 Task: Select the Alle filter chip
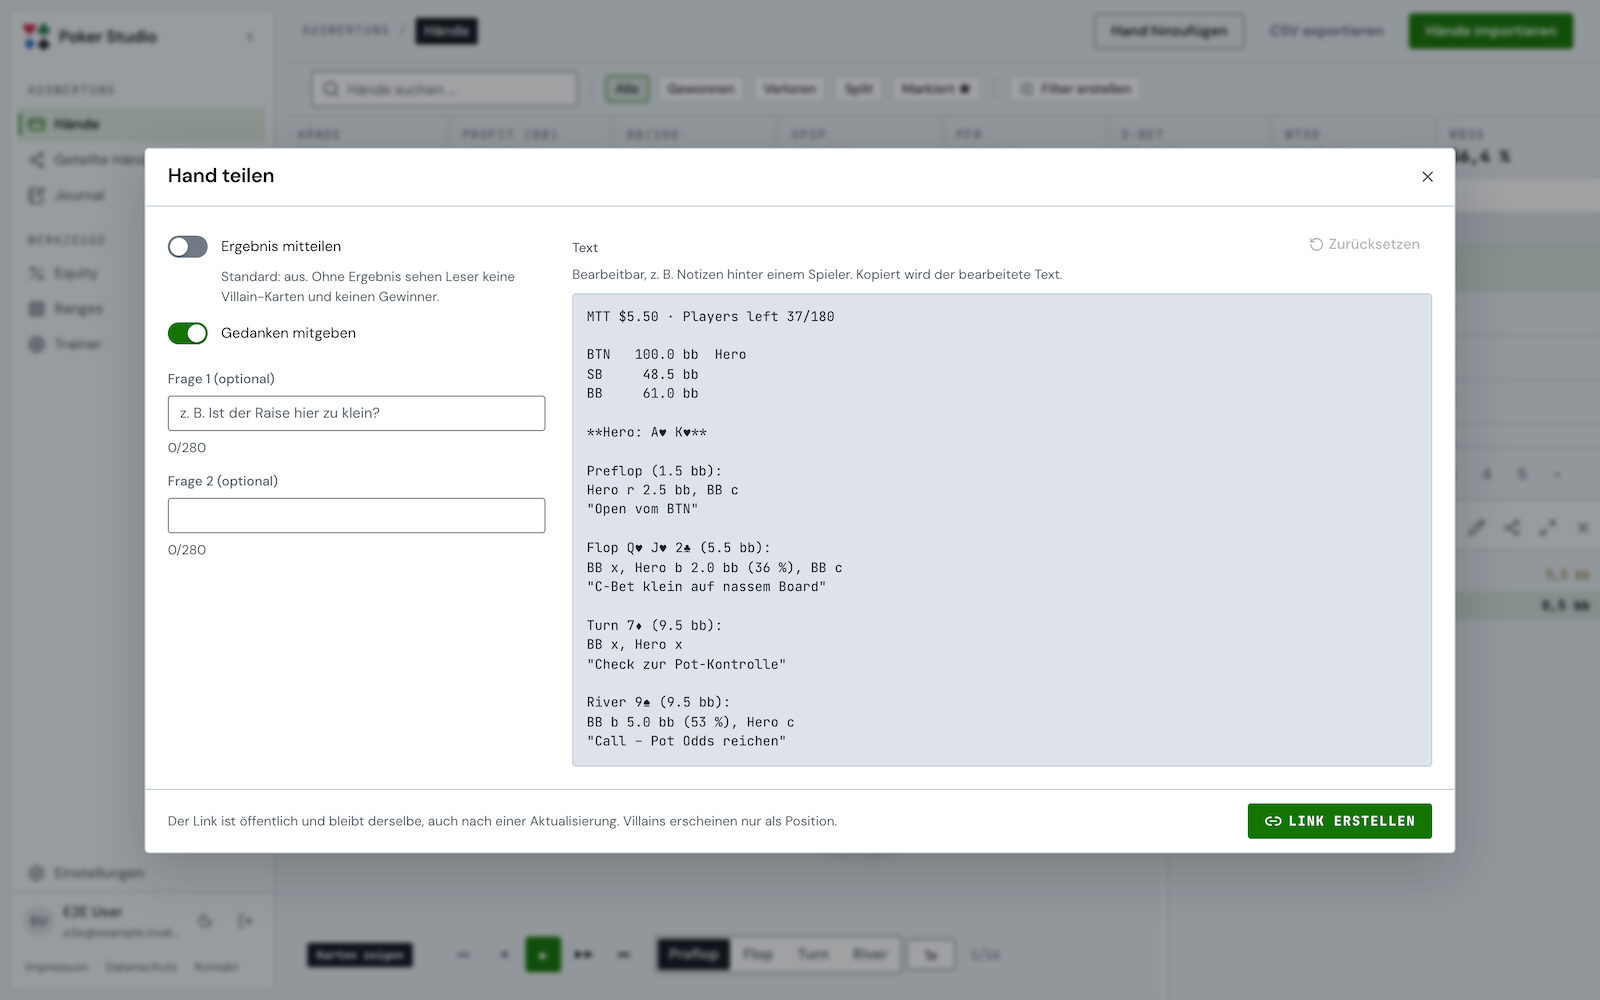click(627, 89)
